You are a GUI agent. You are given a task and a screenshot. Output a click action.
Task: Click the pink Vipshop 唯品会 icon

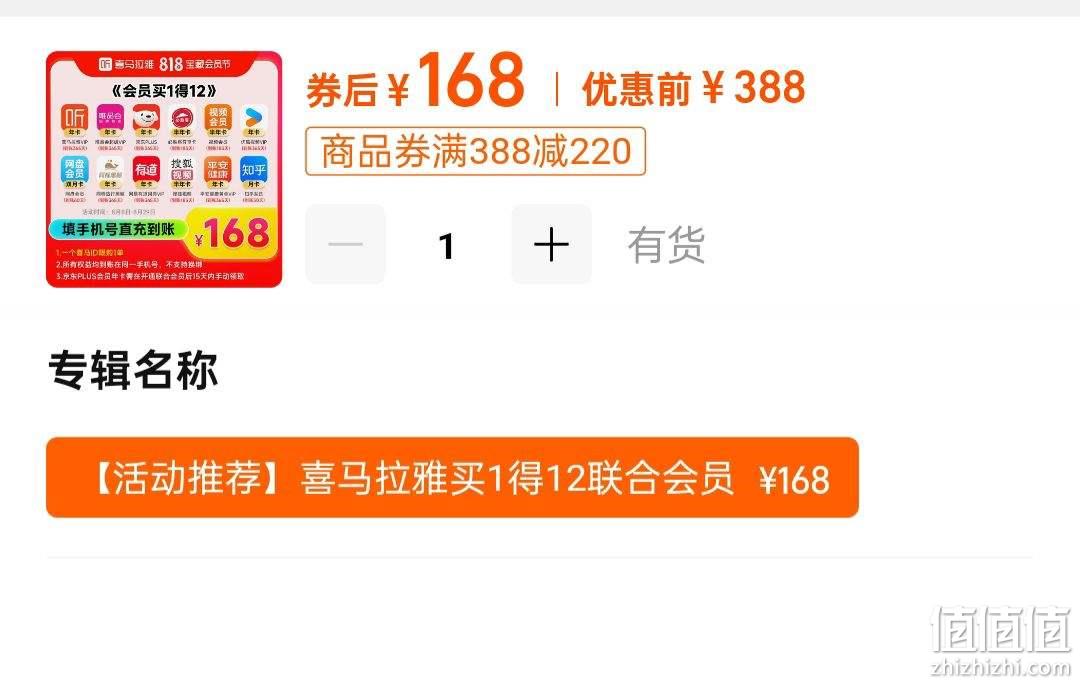click(110, 117)
